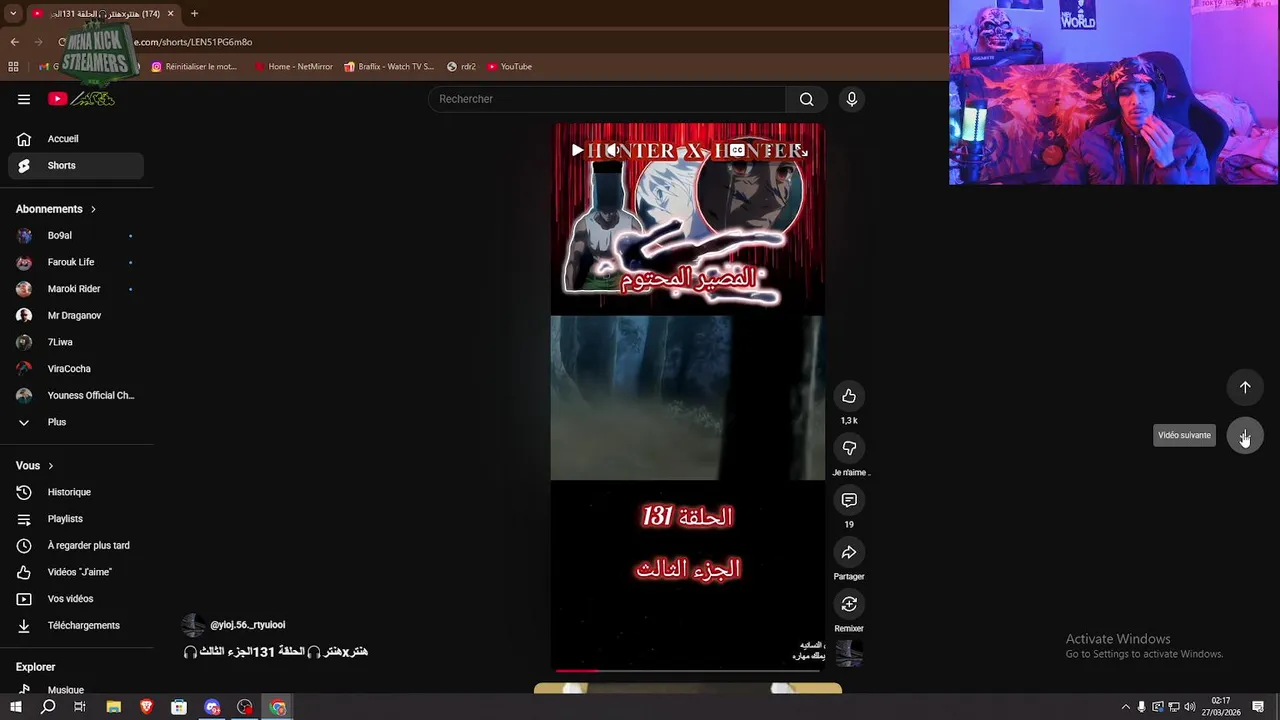Play the Short using the play icon
This screenshot has height=720, width=1280.
pos(577,150)
